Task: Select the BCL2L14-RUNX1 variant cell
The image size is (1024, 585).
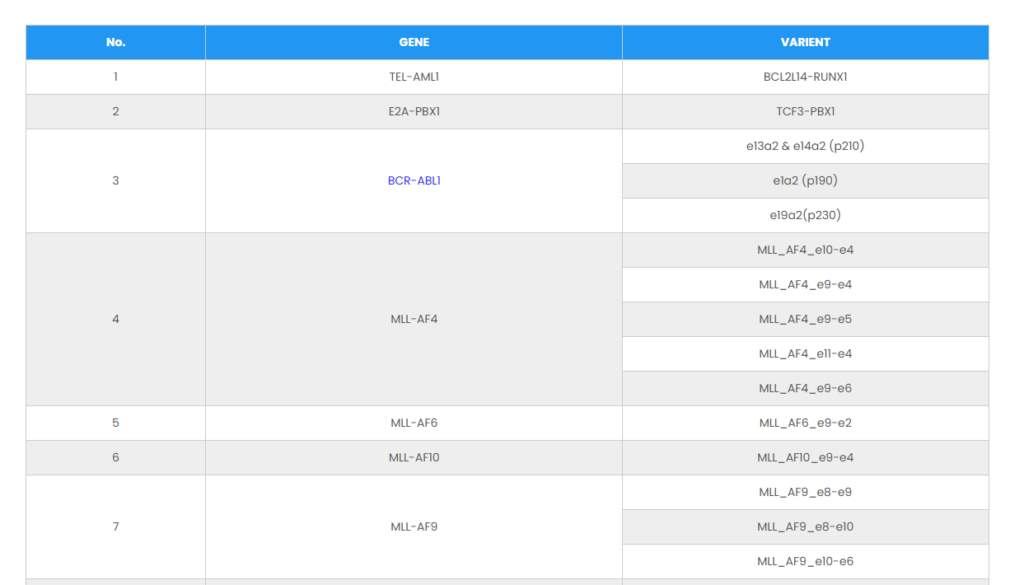Action: 805,77
